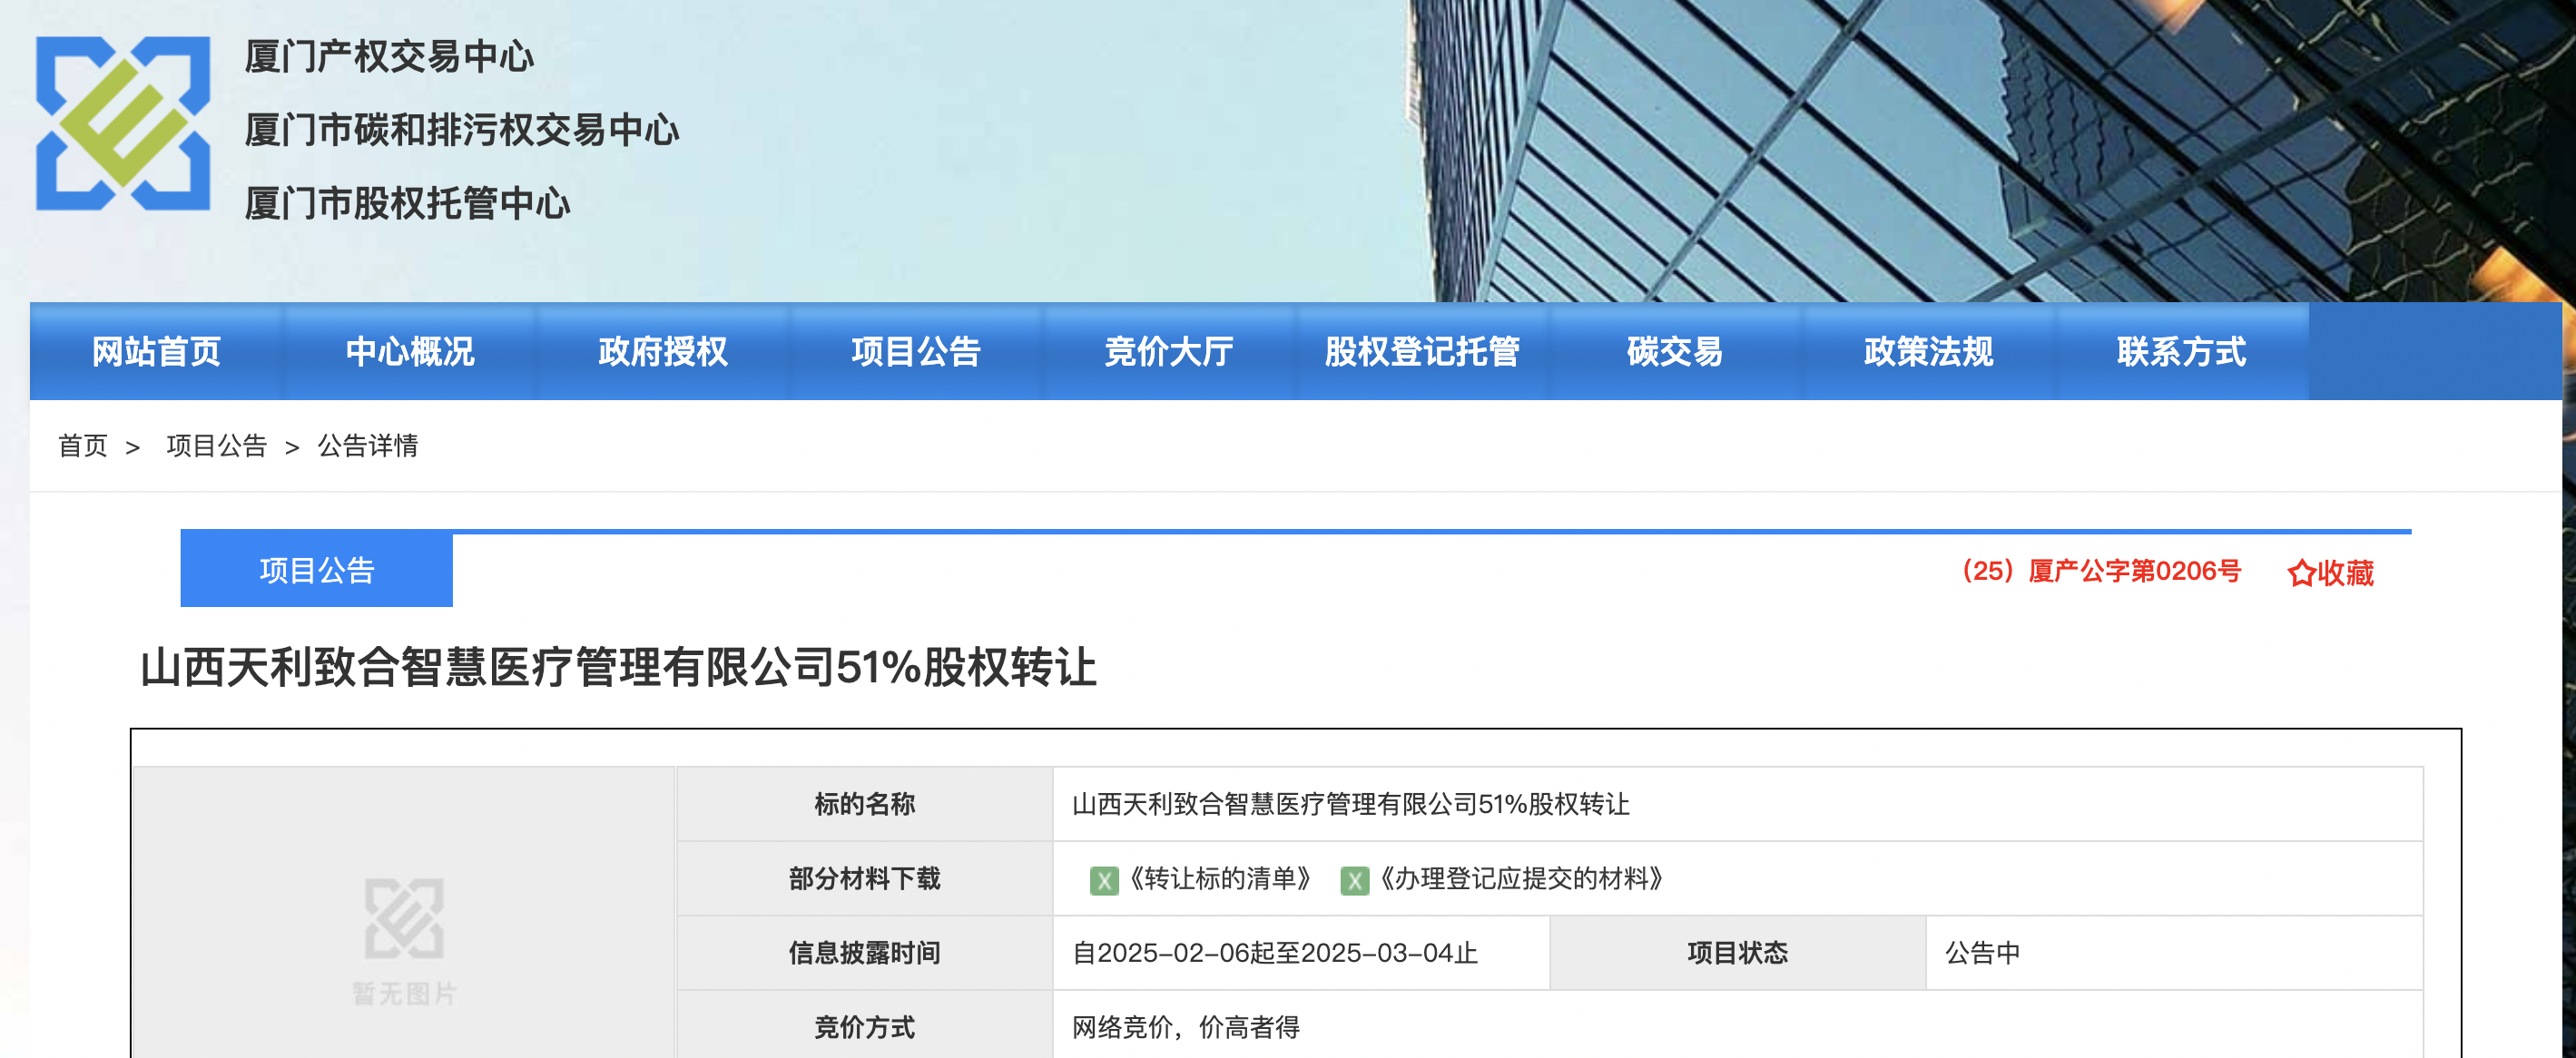
Task: Open the 中心概况 menu item
Action: click(x=409, y=352)
